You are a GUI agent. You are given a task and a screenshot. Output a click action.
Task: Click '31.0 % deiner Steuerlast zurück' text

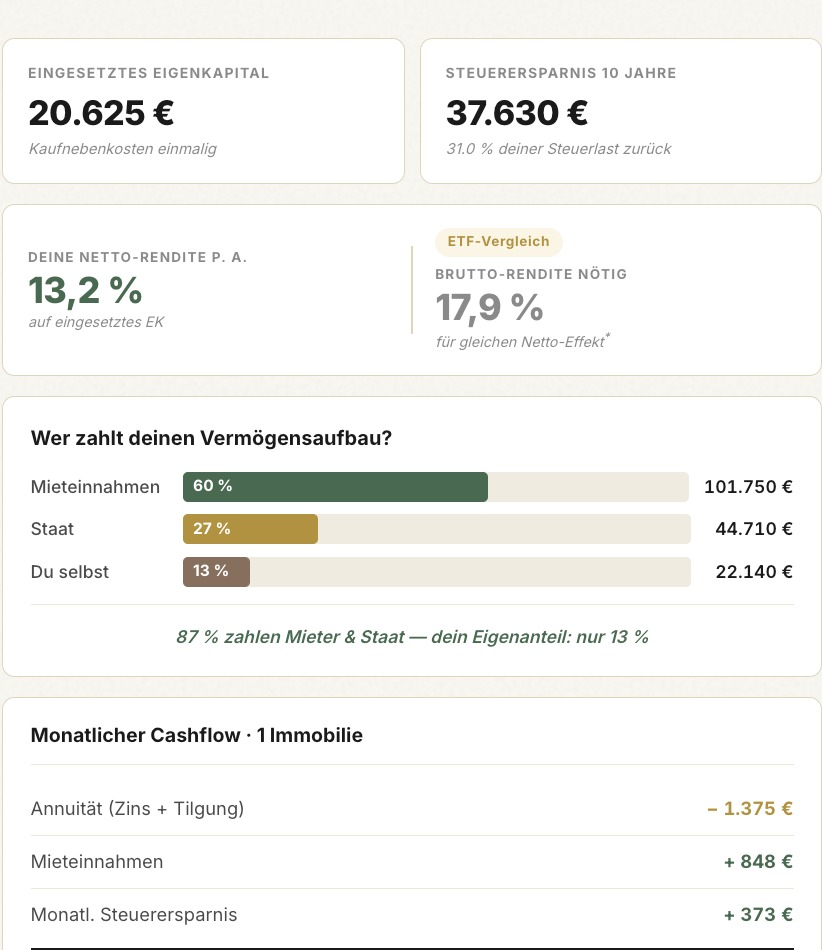558,149
